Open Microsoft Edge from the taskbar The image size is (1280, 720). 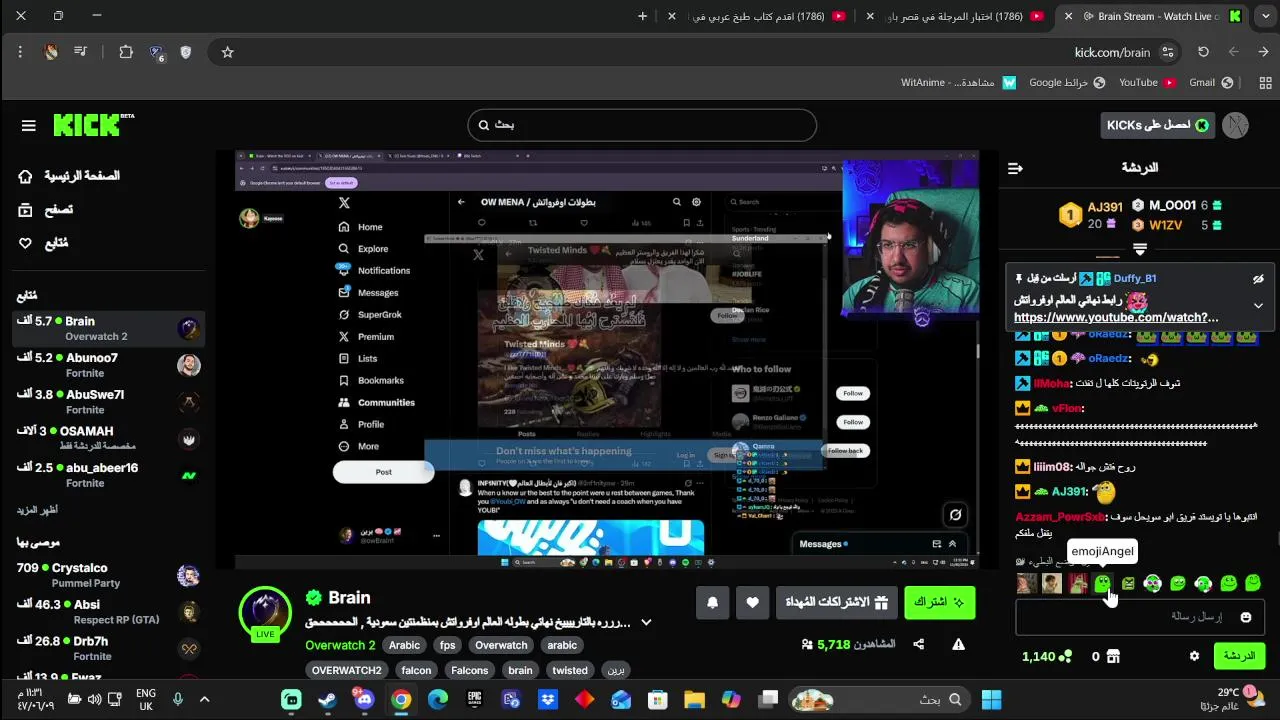pyautogui.click(x=438, y=700)
